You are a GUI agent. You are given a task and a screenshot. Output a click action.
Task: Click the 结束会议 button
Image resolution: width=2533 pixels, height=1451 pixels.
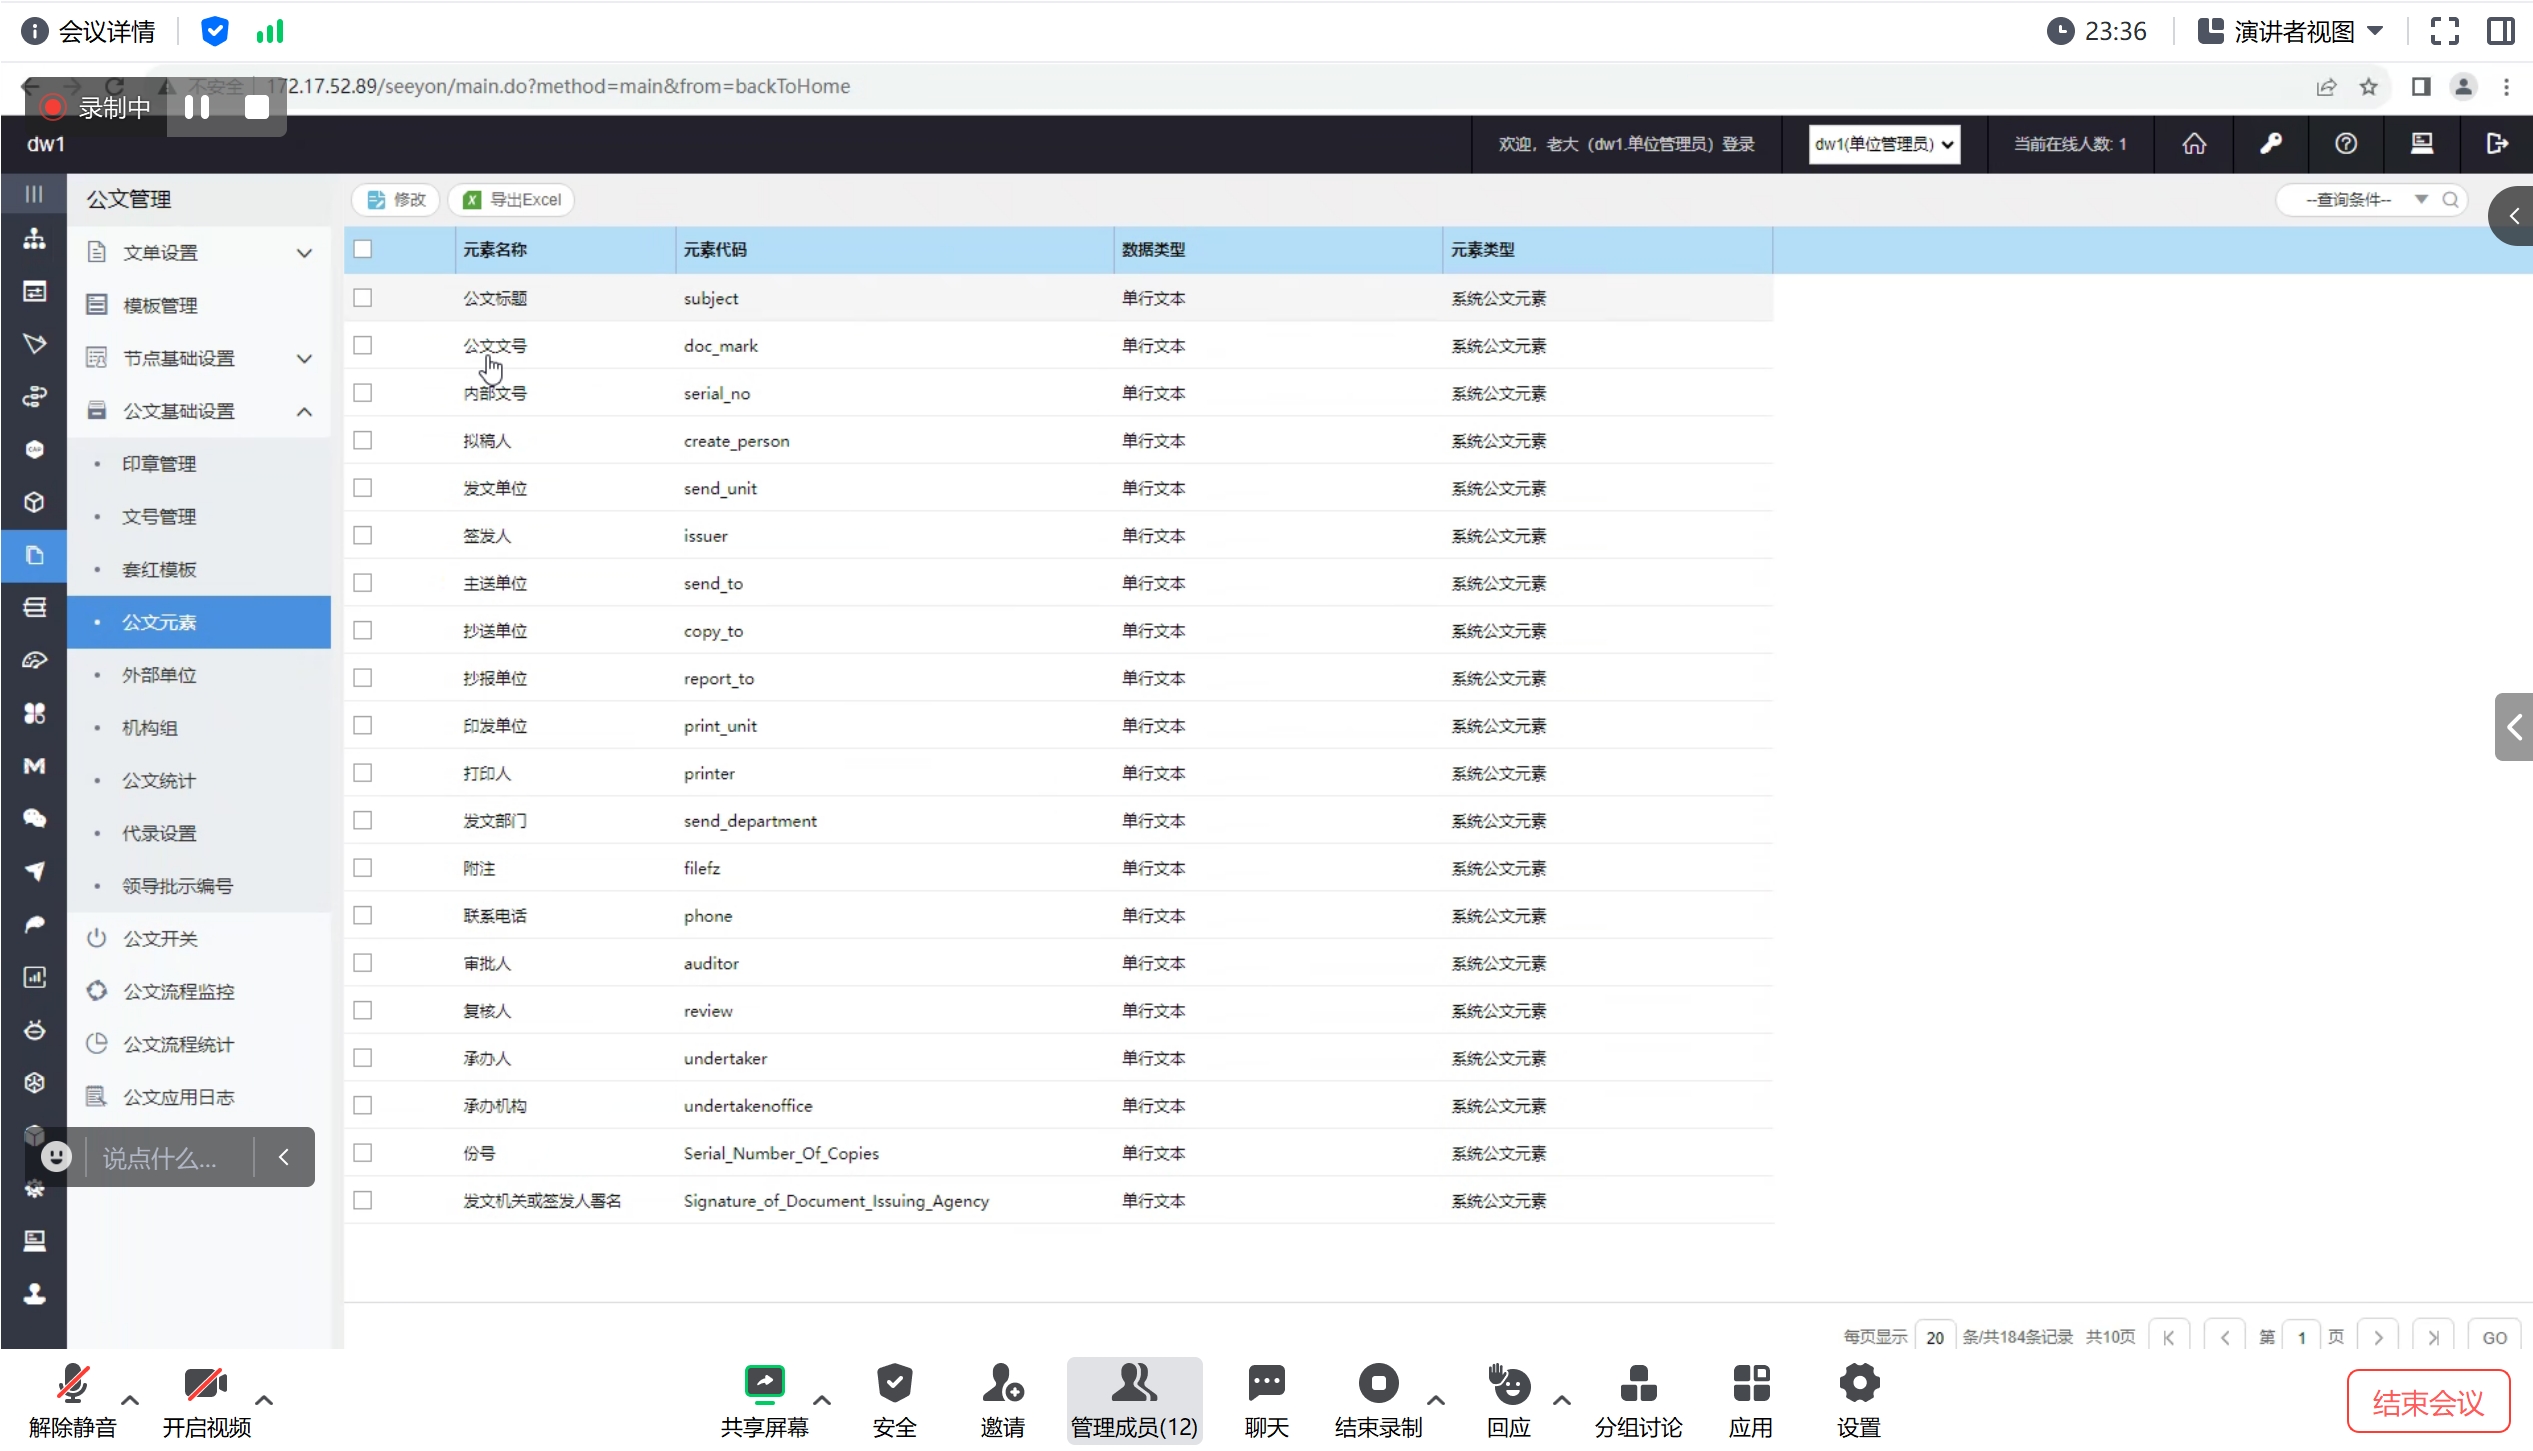[x=2427, y=1402]
